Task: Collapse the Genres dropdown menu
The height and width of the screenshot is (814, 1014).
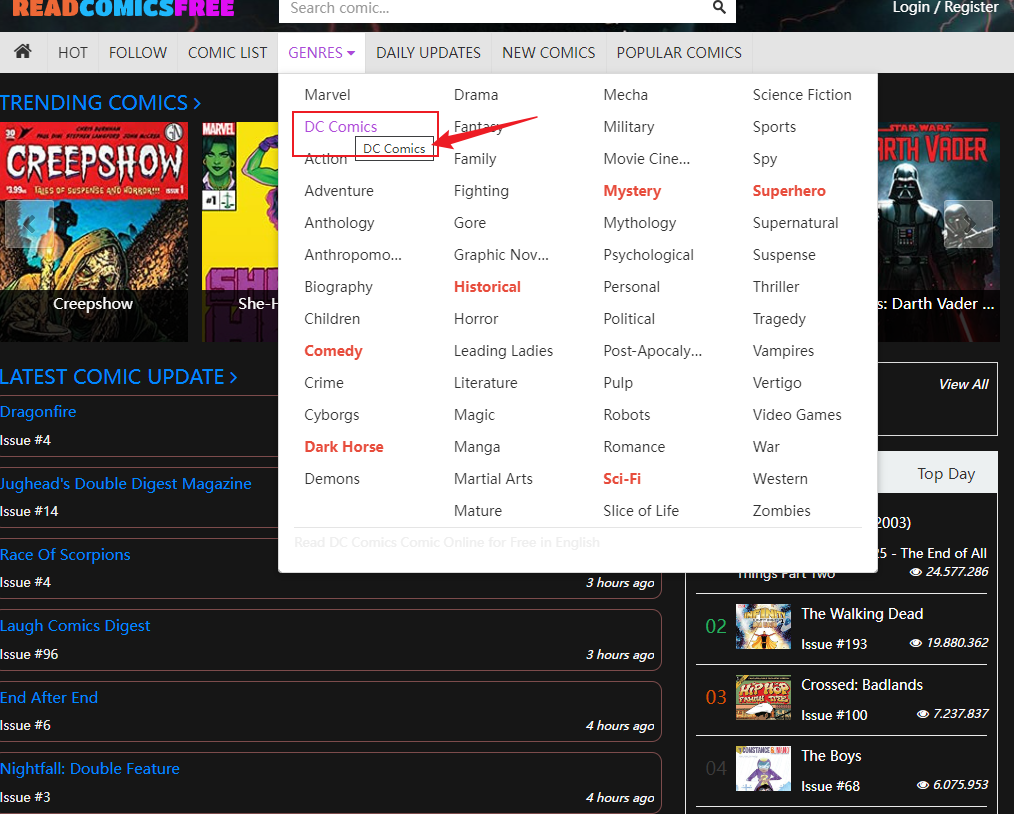Action: (321, 52)
